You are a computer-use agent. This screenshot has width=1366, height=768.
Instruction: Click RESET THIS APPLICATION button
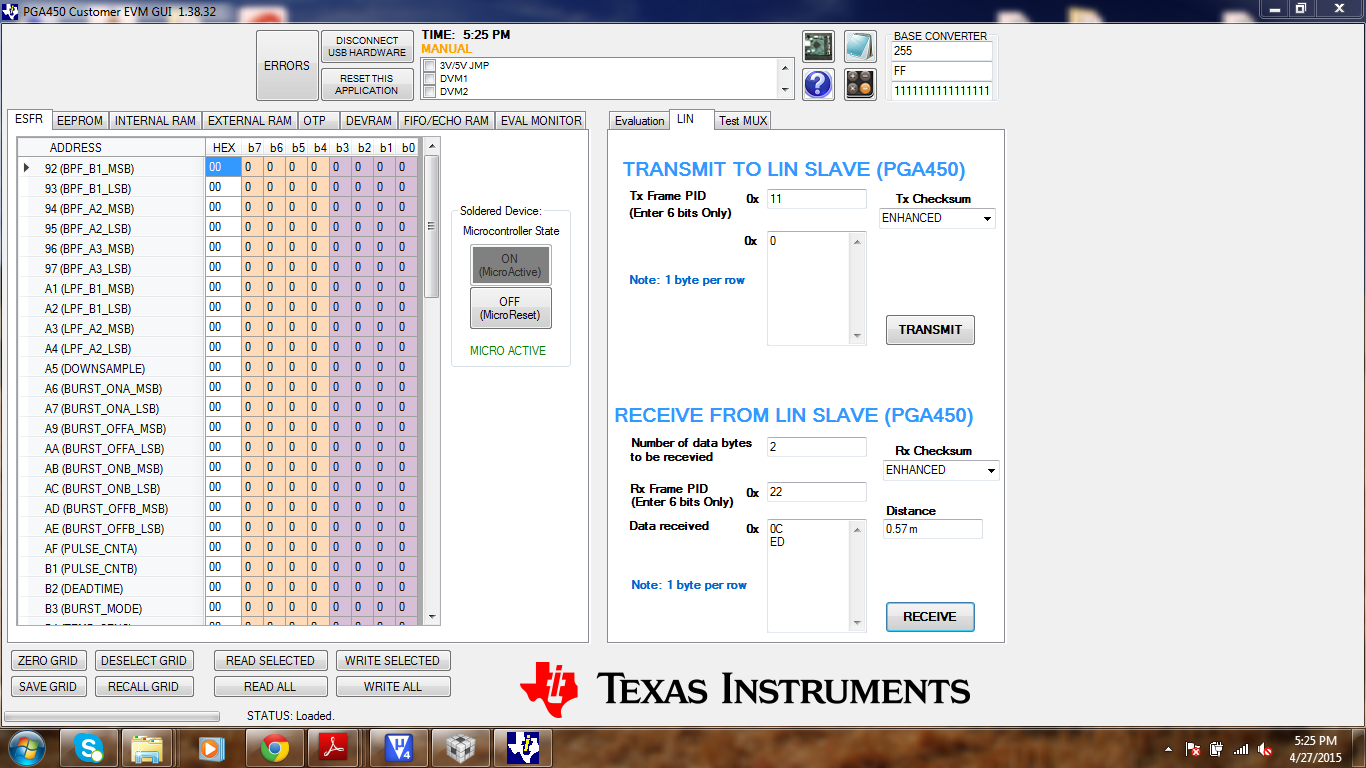point(367,84)
